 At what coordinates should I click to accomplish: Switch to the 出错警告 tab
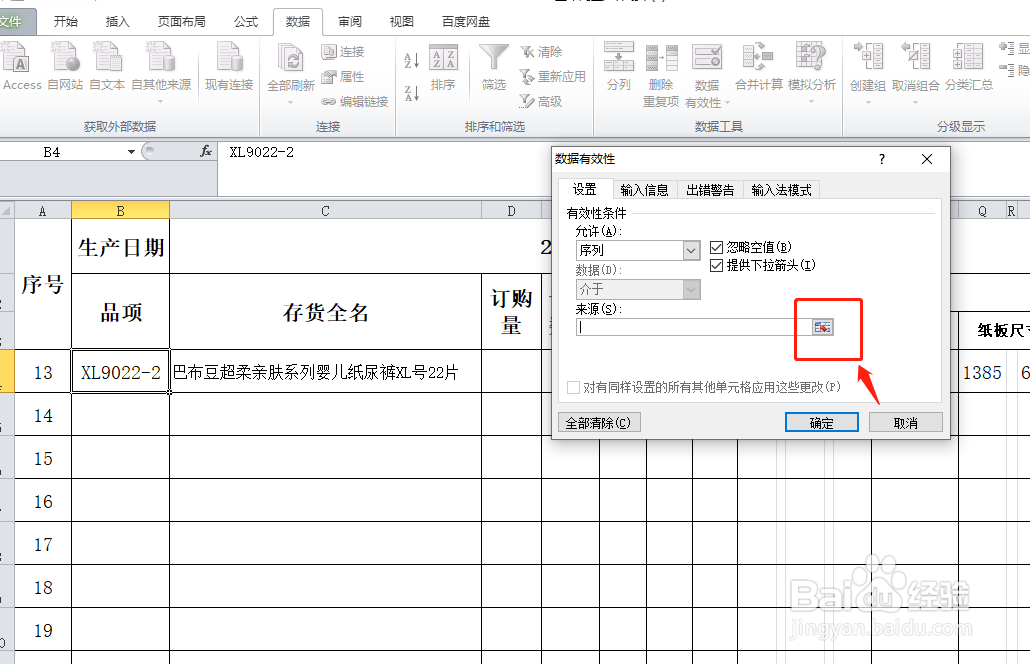[x=710, y=189]
